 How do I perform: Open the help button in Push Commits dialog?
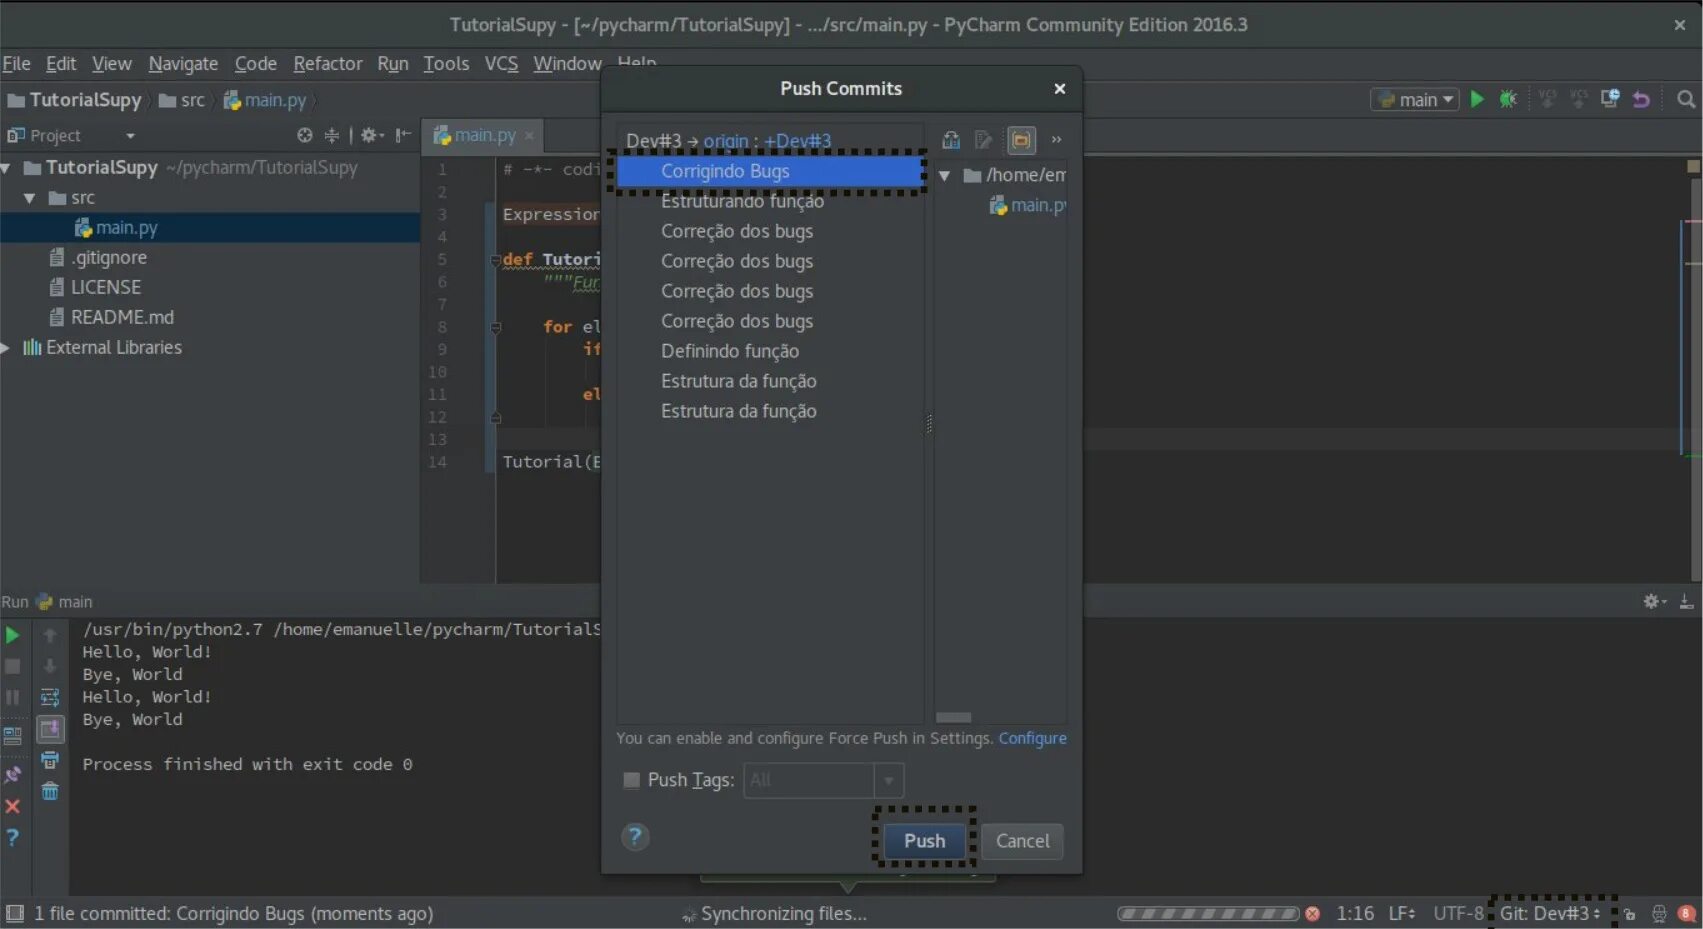[635, 837]
